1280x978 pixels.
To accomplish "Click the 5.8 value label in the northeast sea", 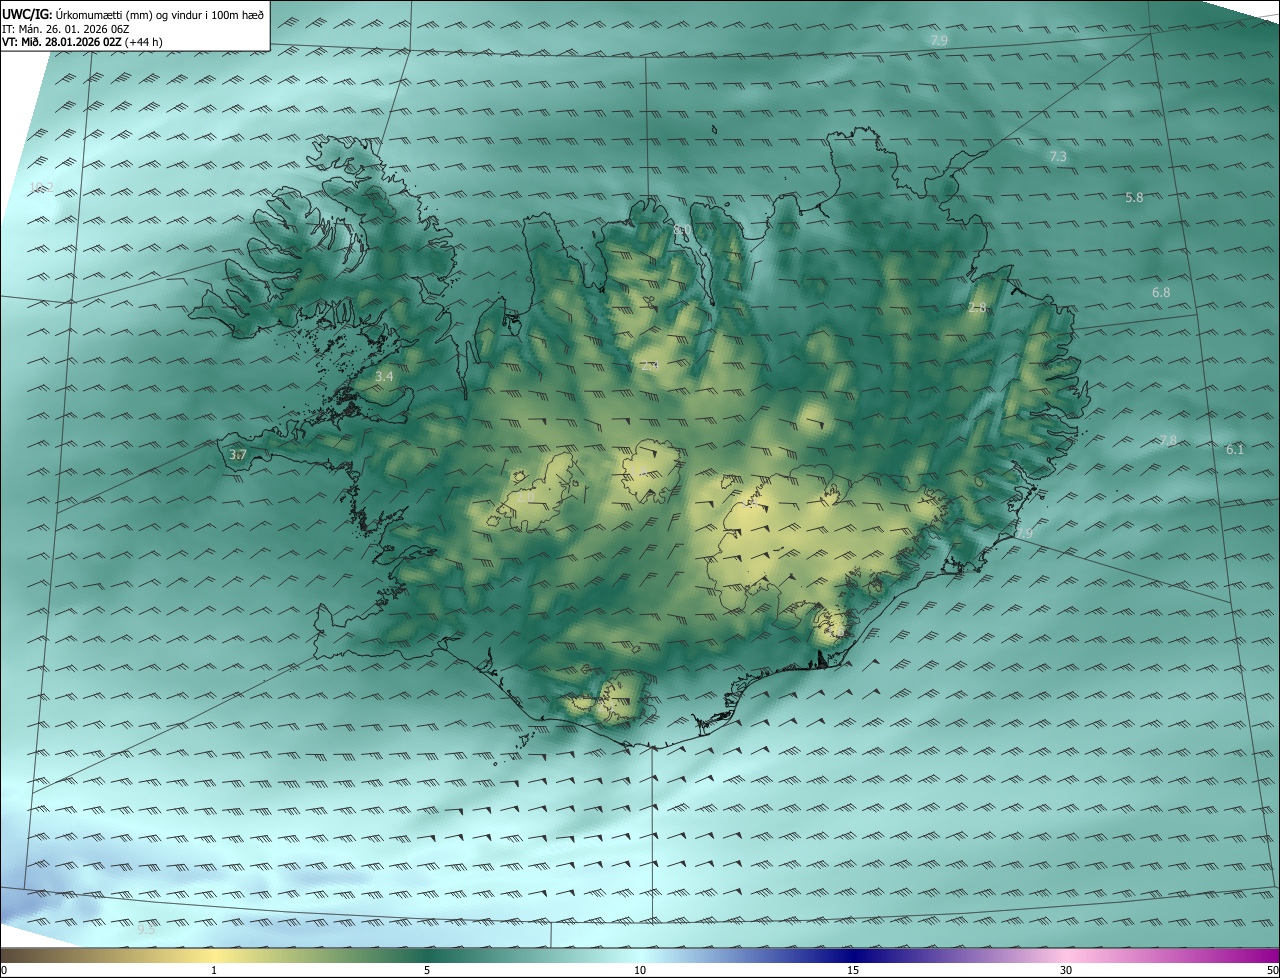I will (1134, 198).
